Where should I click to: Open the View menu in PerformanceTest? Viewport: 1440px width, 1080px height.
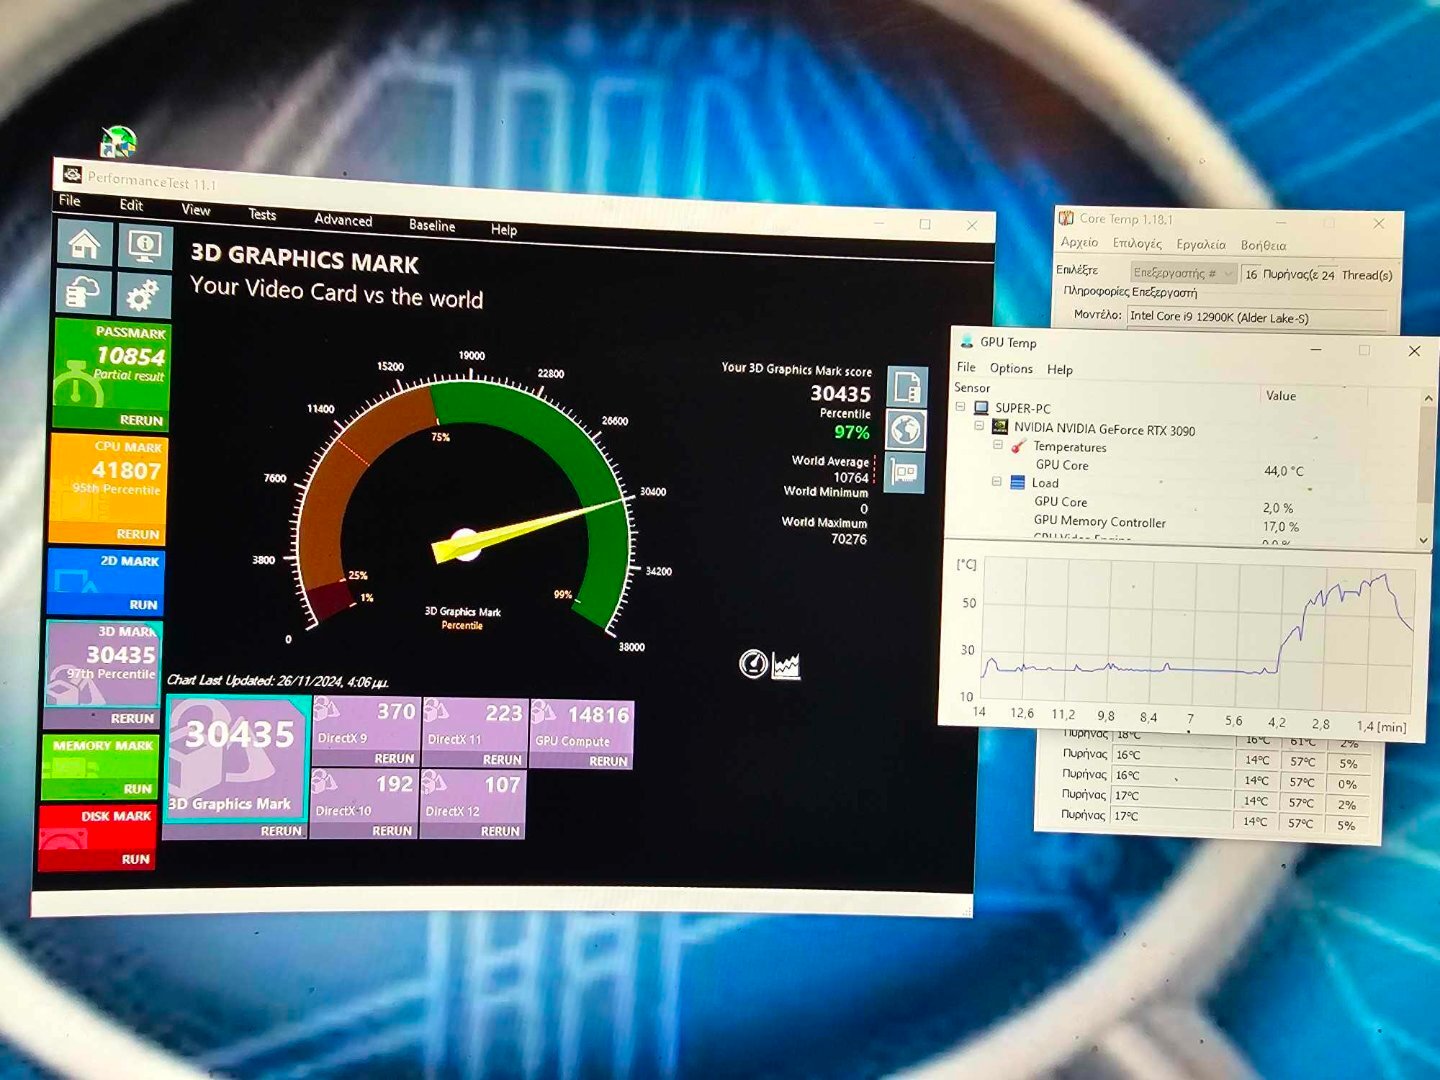[x=196, y=210]
